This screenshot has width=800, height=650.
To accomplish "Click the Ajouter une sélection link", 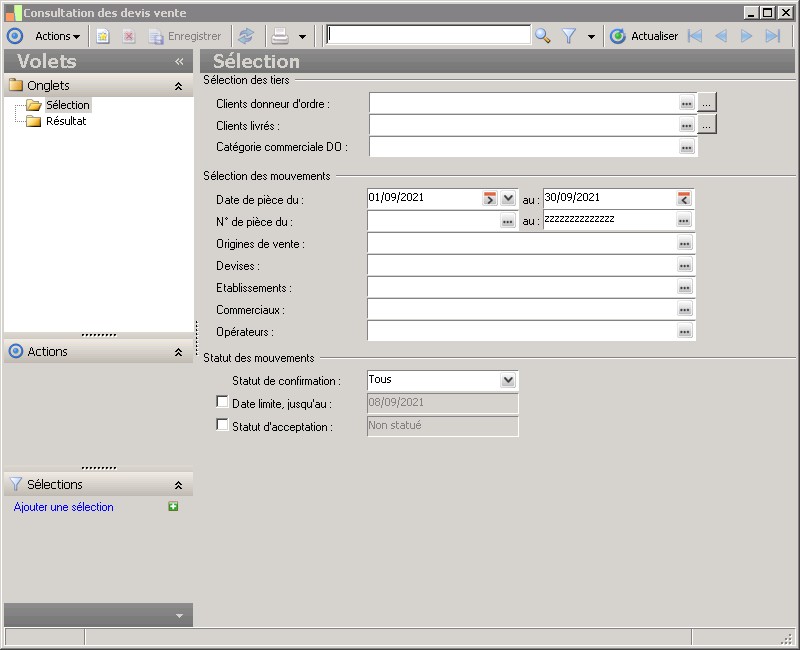I will 64,507.
